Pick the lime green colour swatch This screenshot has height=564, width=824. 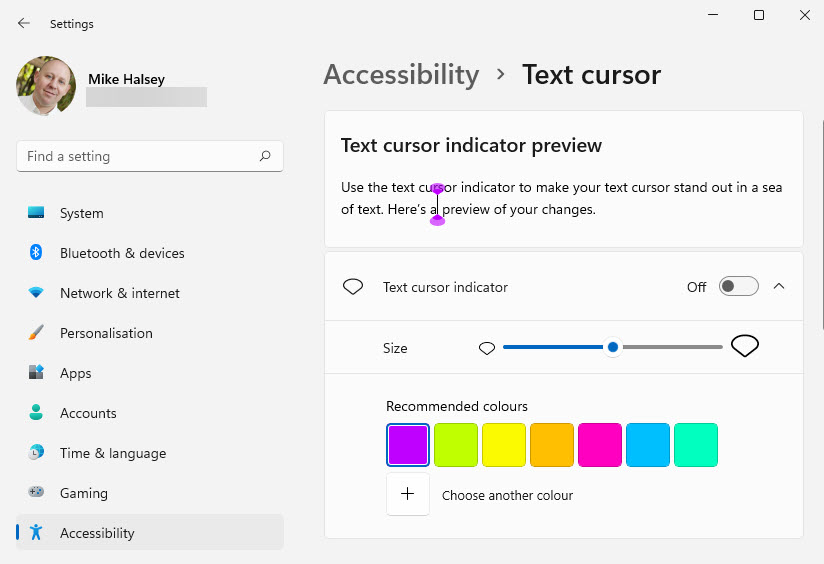point(456,445)
